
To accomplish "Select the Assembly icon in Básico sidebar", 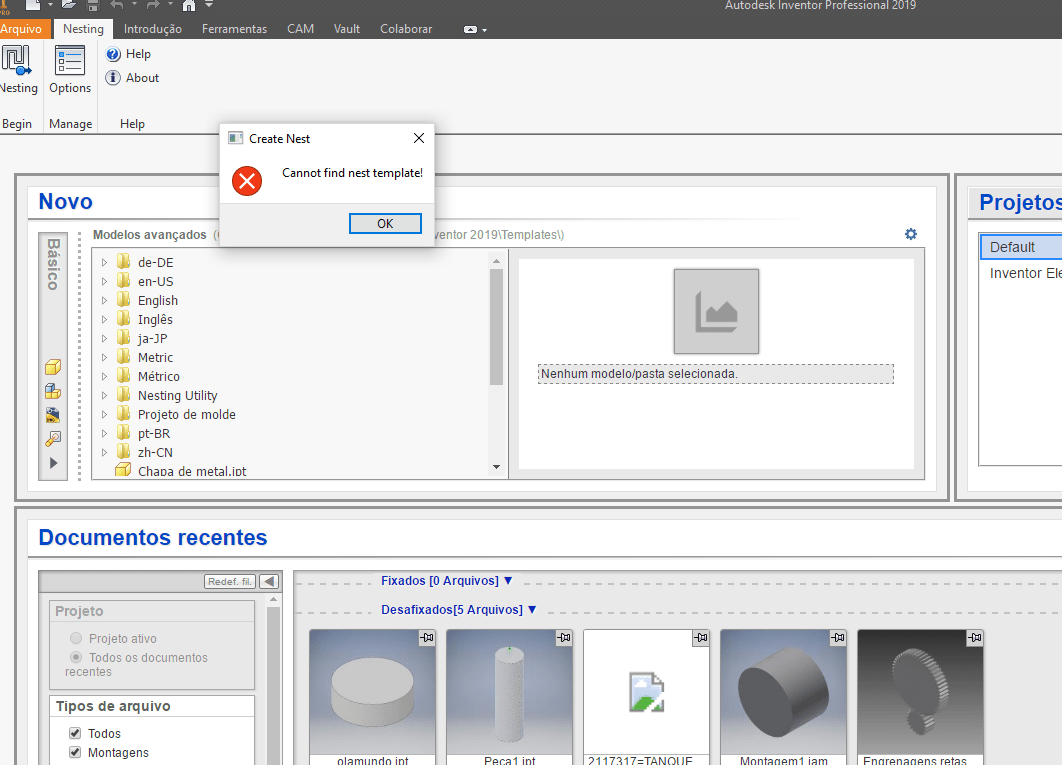I will pos(53,391).
